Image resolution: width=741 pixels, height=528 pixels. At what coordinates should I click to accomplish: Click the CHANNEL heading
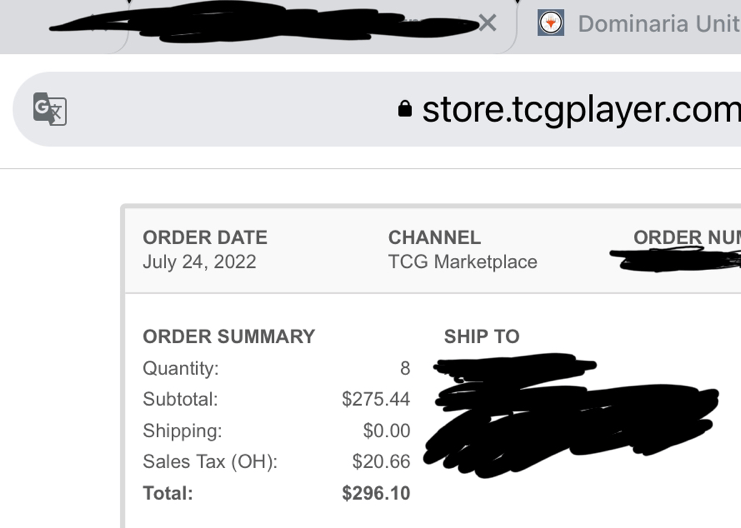(434, 237)
